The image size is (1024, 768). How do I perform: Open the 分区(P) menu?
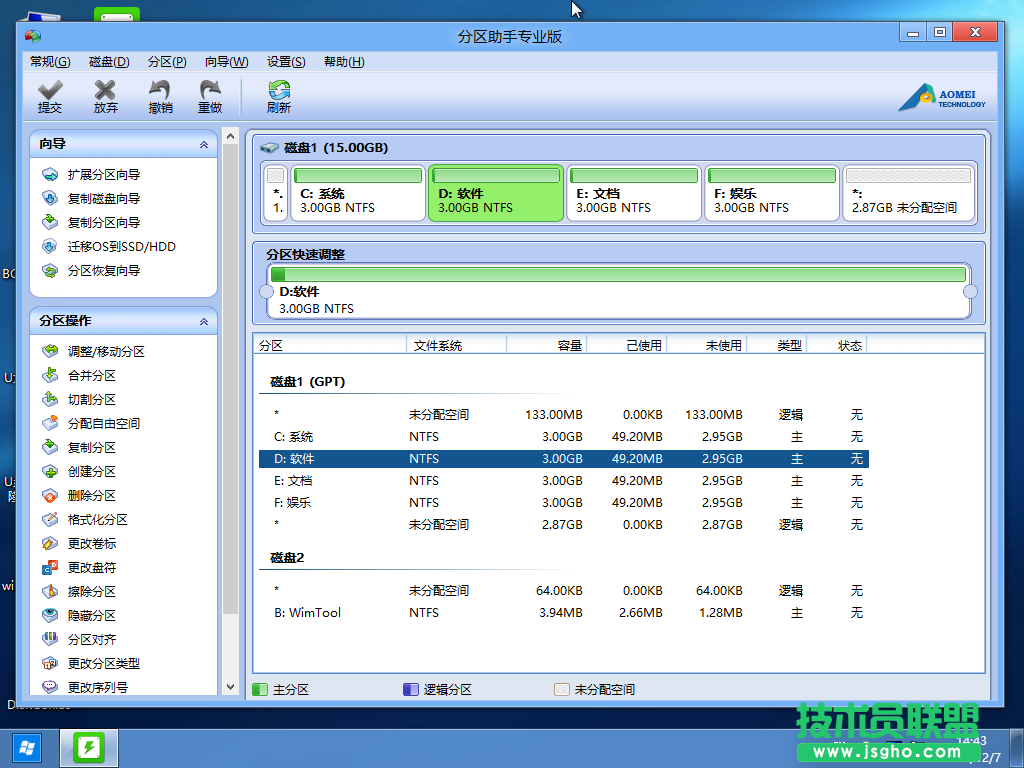point(166,62)
